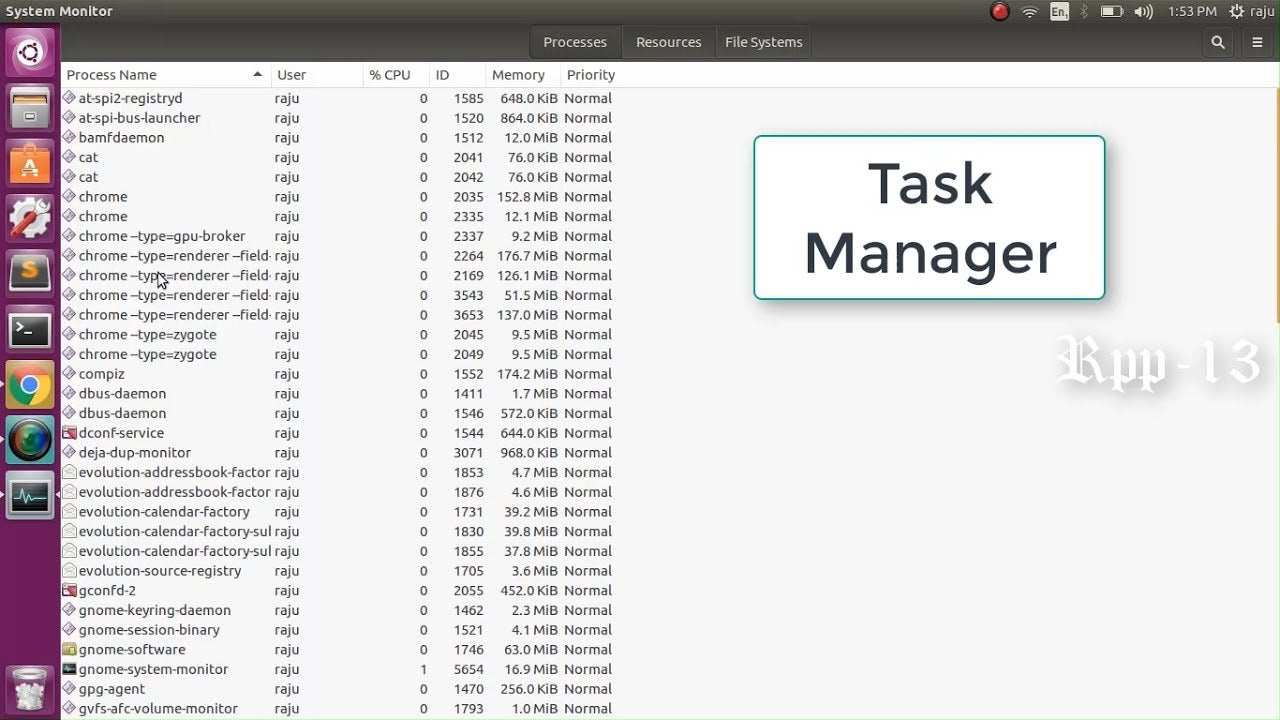Screen dimensions: 1280x720
Task: Open the Wi-Fi network indicator
Action: tap(1029, 11)
